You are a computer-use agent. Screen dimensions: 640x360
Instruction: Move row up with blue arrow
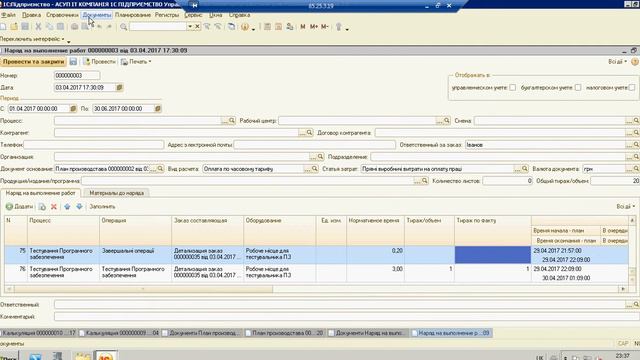[x=67, y=207]
